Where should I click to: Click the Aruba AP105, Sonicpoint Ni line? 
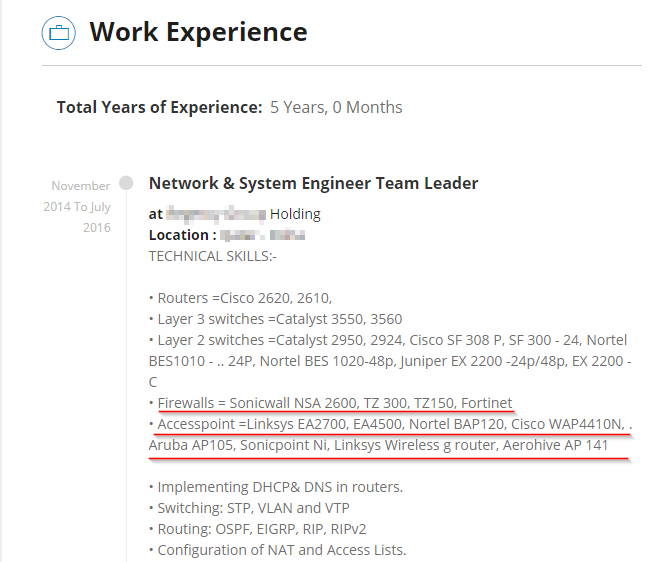378,445
